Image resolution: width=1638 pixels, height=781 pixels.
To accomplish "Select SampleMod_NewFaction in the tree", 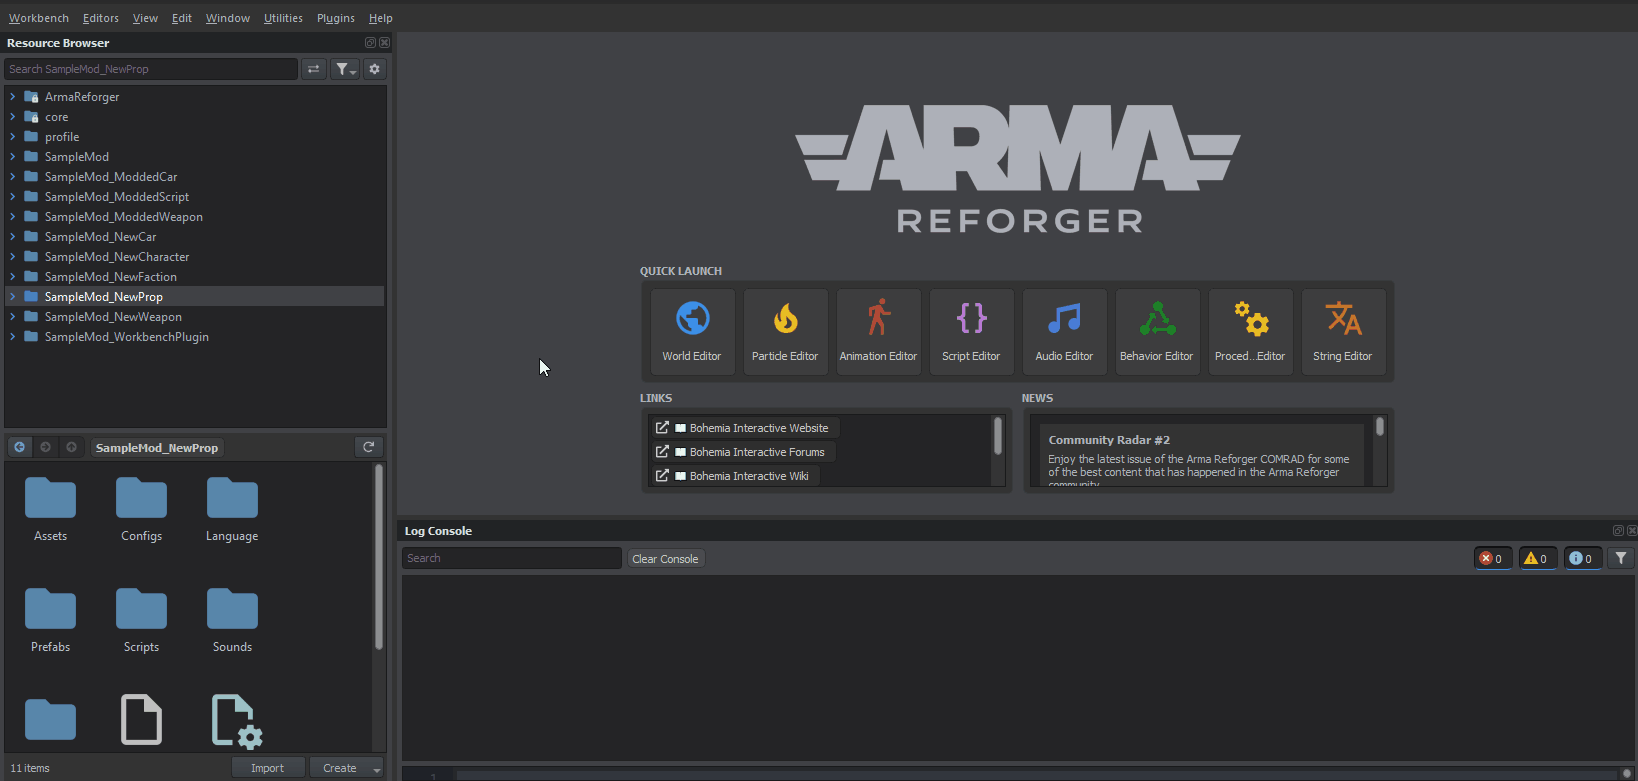I will coord(110,277).
